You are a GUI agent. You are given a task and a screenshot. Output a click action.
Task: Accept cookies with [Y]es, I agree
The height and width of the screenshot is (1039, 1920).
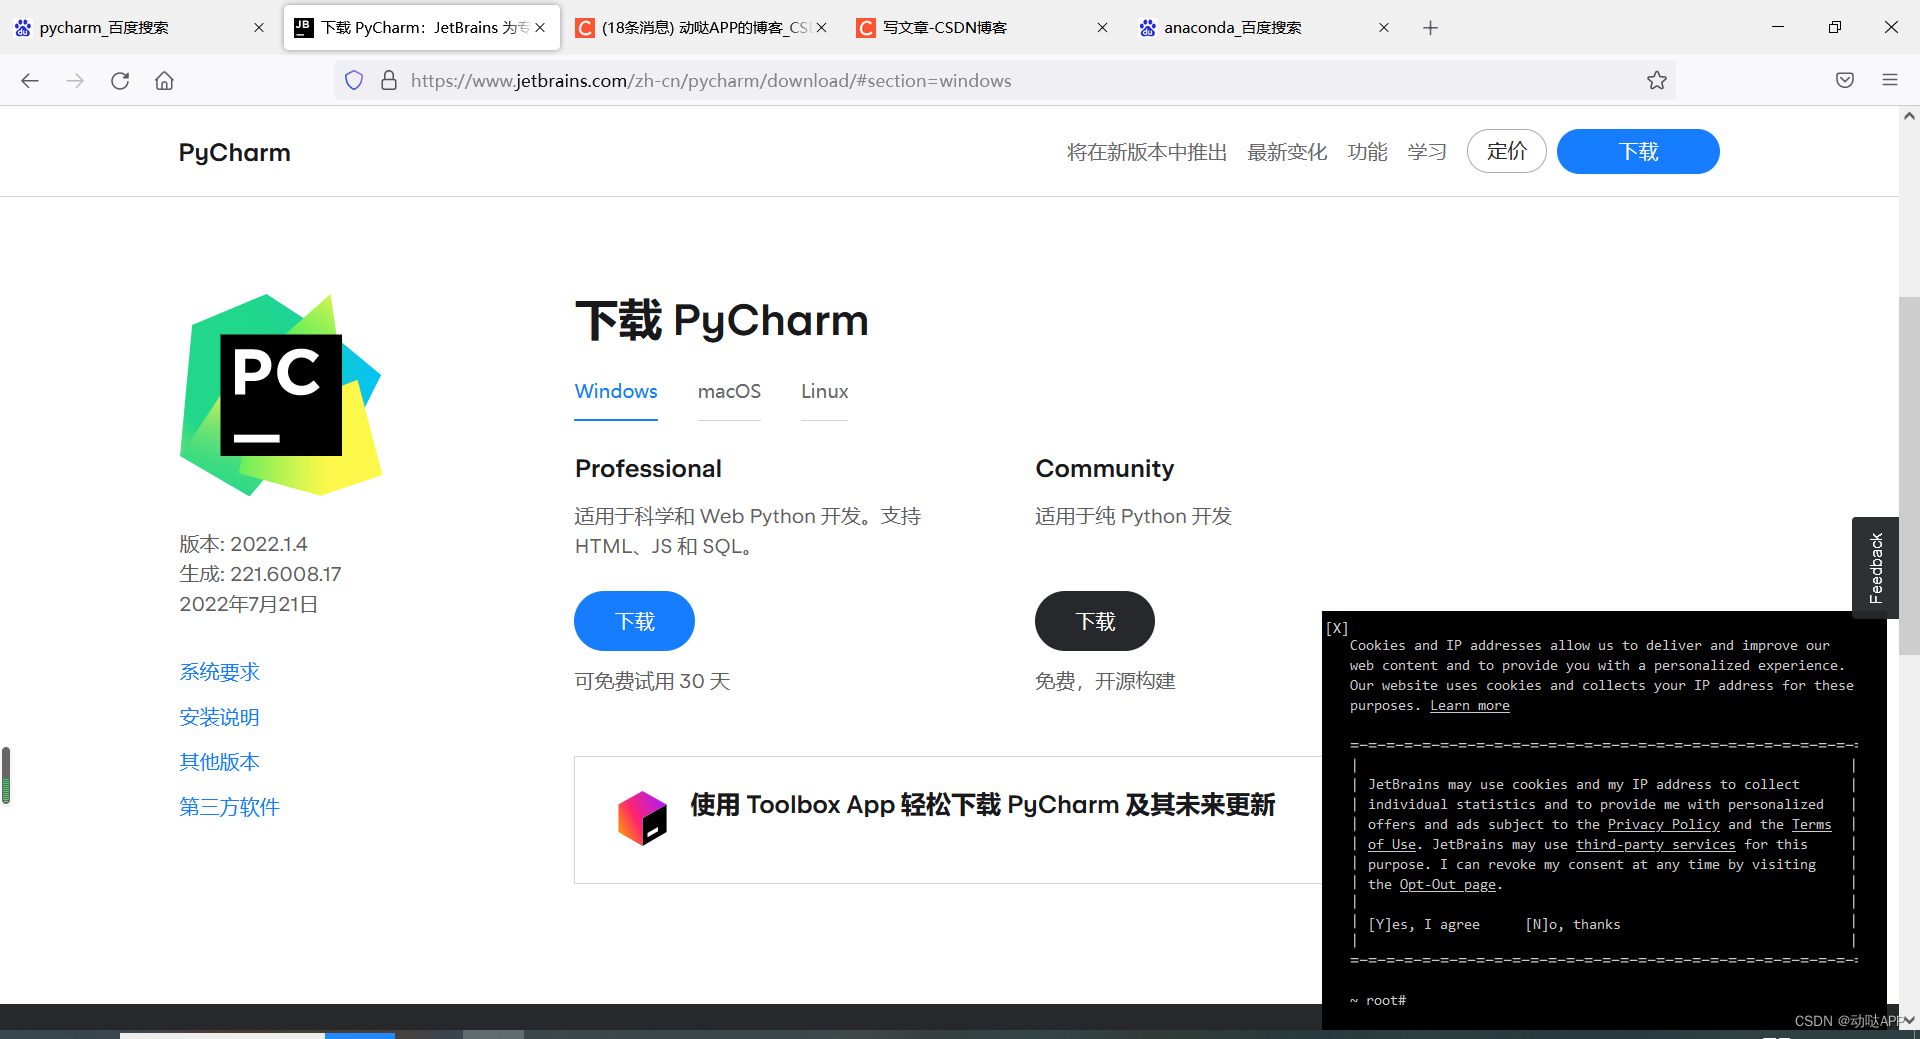[1423, 925]
